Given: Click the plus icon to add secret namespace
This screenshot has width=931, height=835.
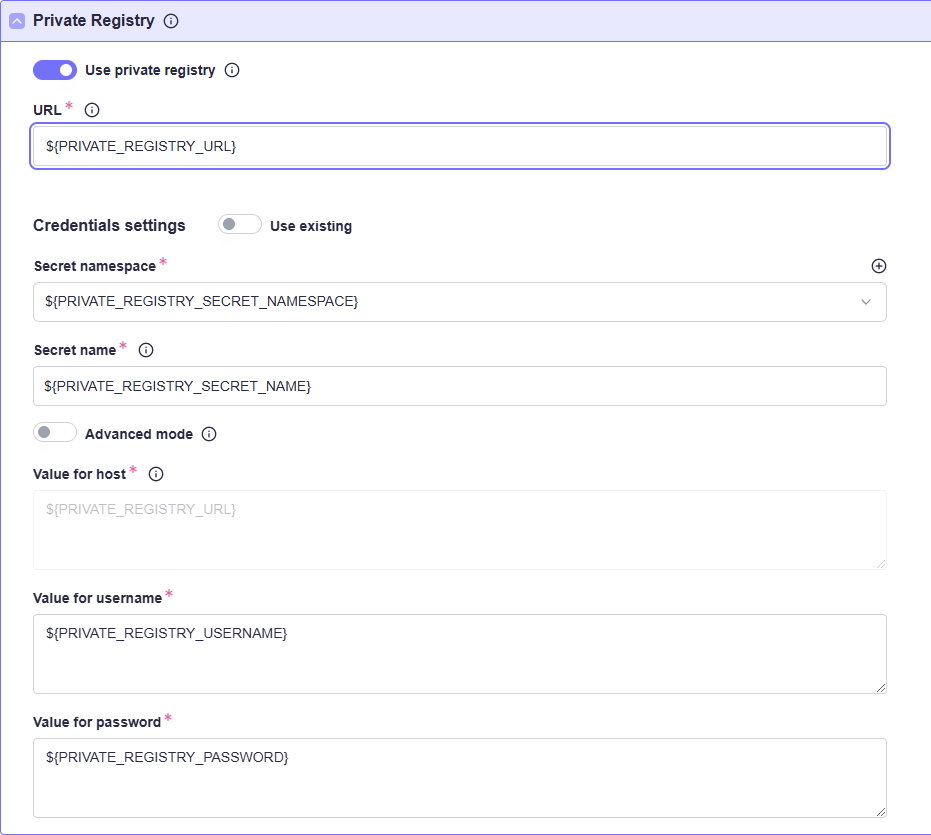Looking at the screenshot, I should [x=879, y=266].
